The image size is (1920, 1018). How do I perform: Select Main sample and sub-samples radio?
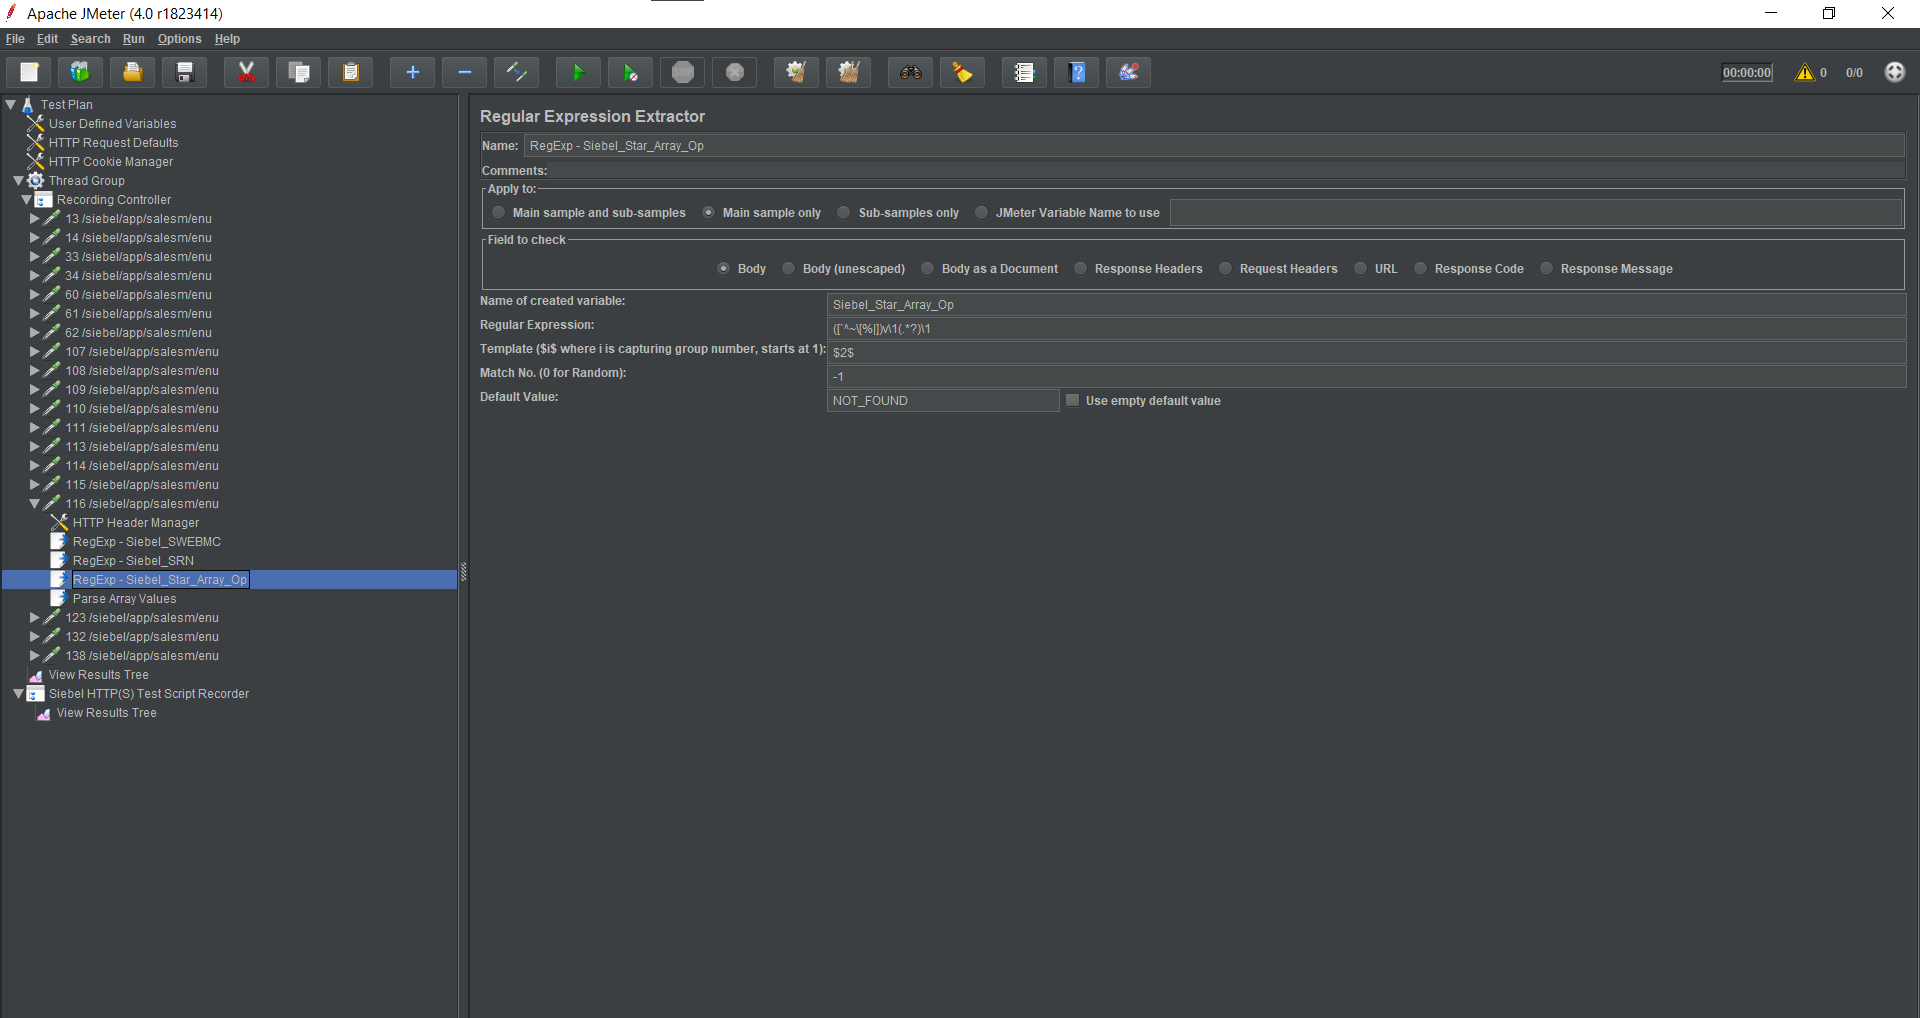pos(499,212)
